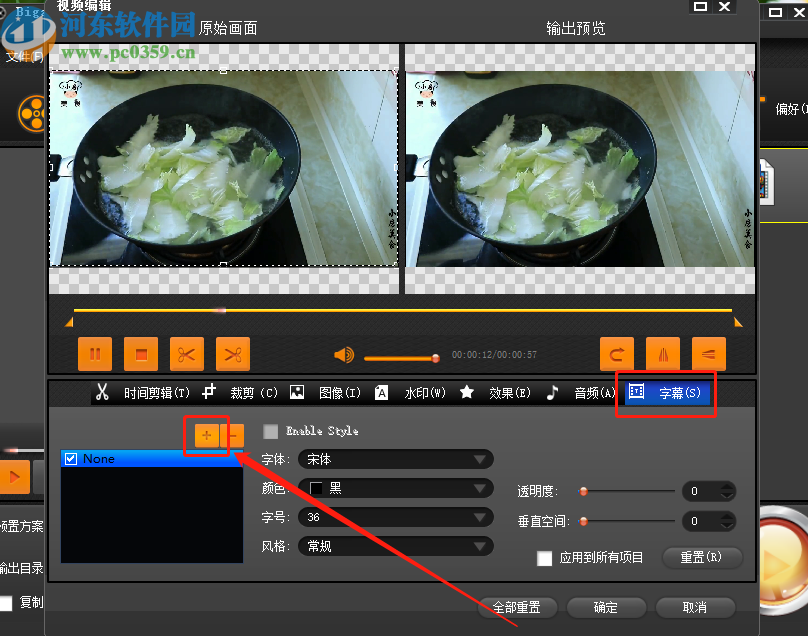This screenshot has height=636, width=808.
Task: Uncheck the None subtitle entry
Action: (x=70, y=458)
